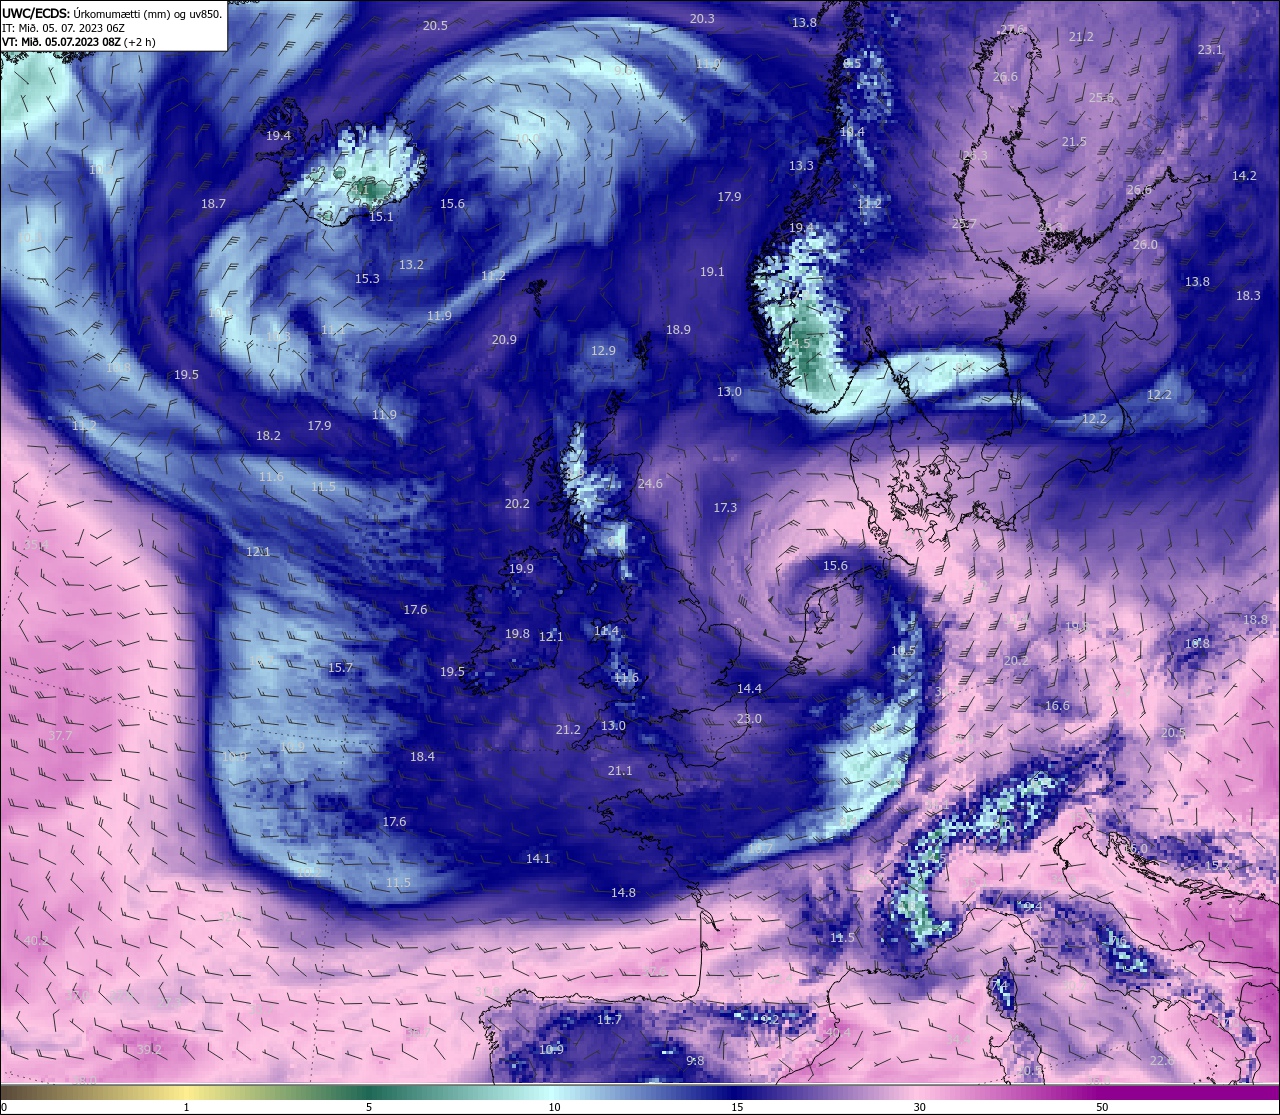Click the '50' label on color scale

(1102, 1107)
